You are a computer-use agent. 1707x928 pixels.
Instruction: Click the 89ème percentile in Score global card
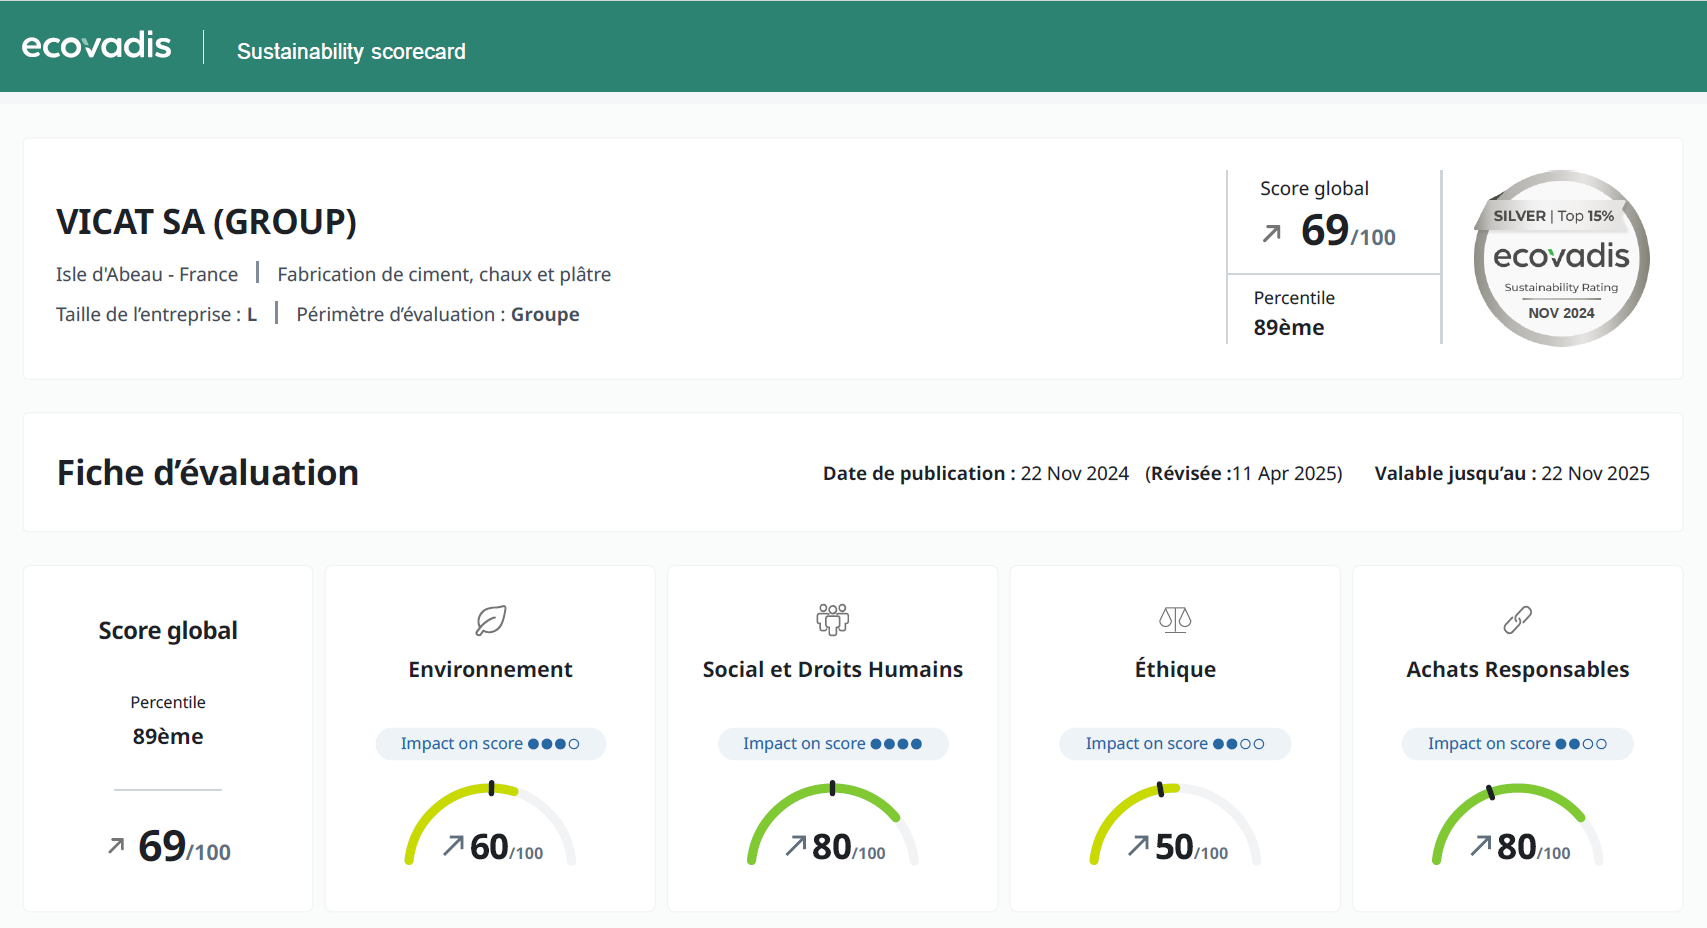168,736
